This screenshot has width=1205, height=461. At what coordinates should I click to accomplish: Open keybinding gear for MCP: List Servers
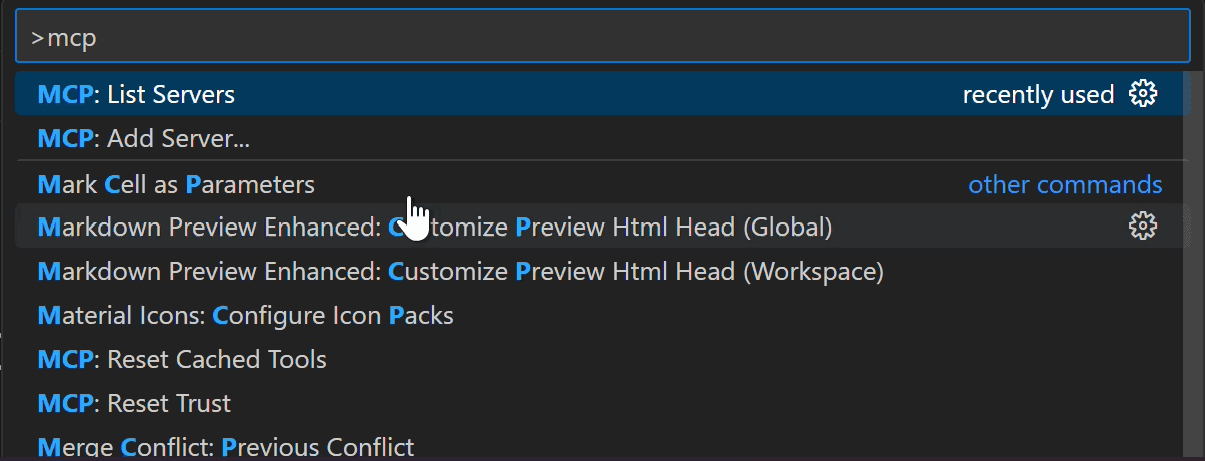(x=1142, y=94)
